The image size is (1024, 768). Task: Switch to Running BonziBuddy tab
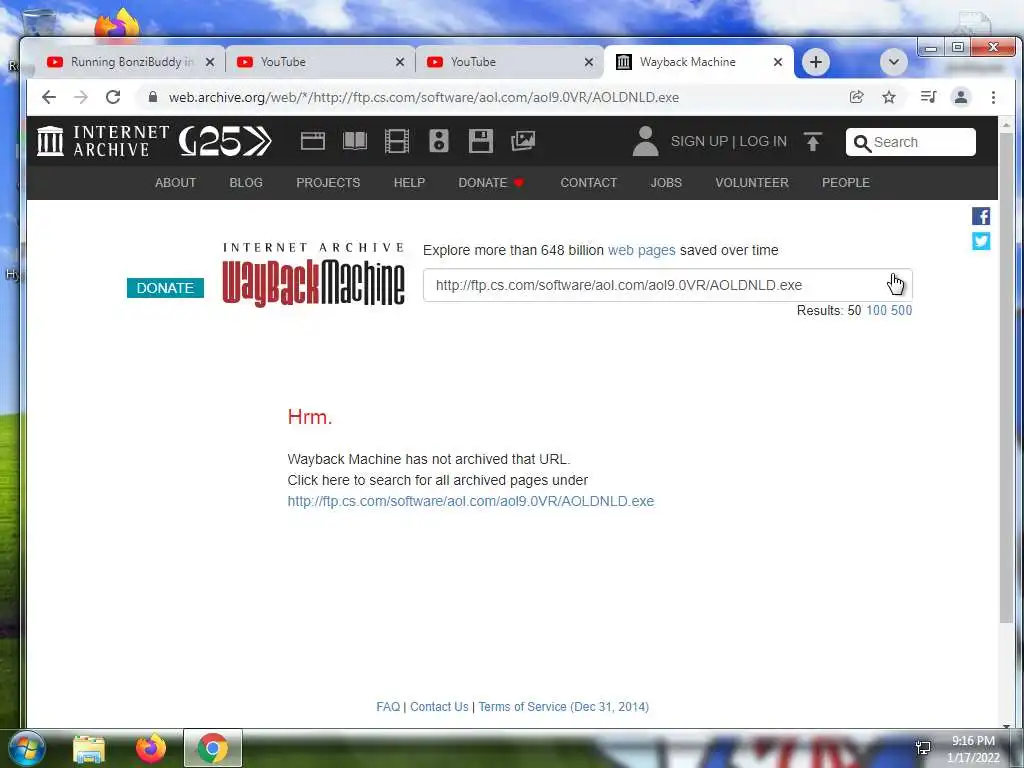click(x=131, y=62)
